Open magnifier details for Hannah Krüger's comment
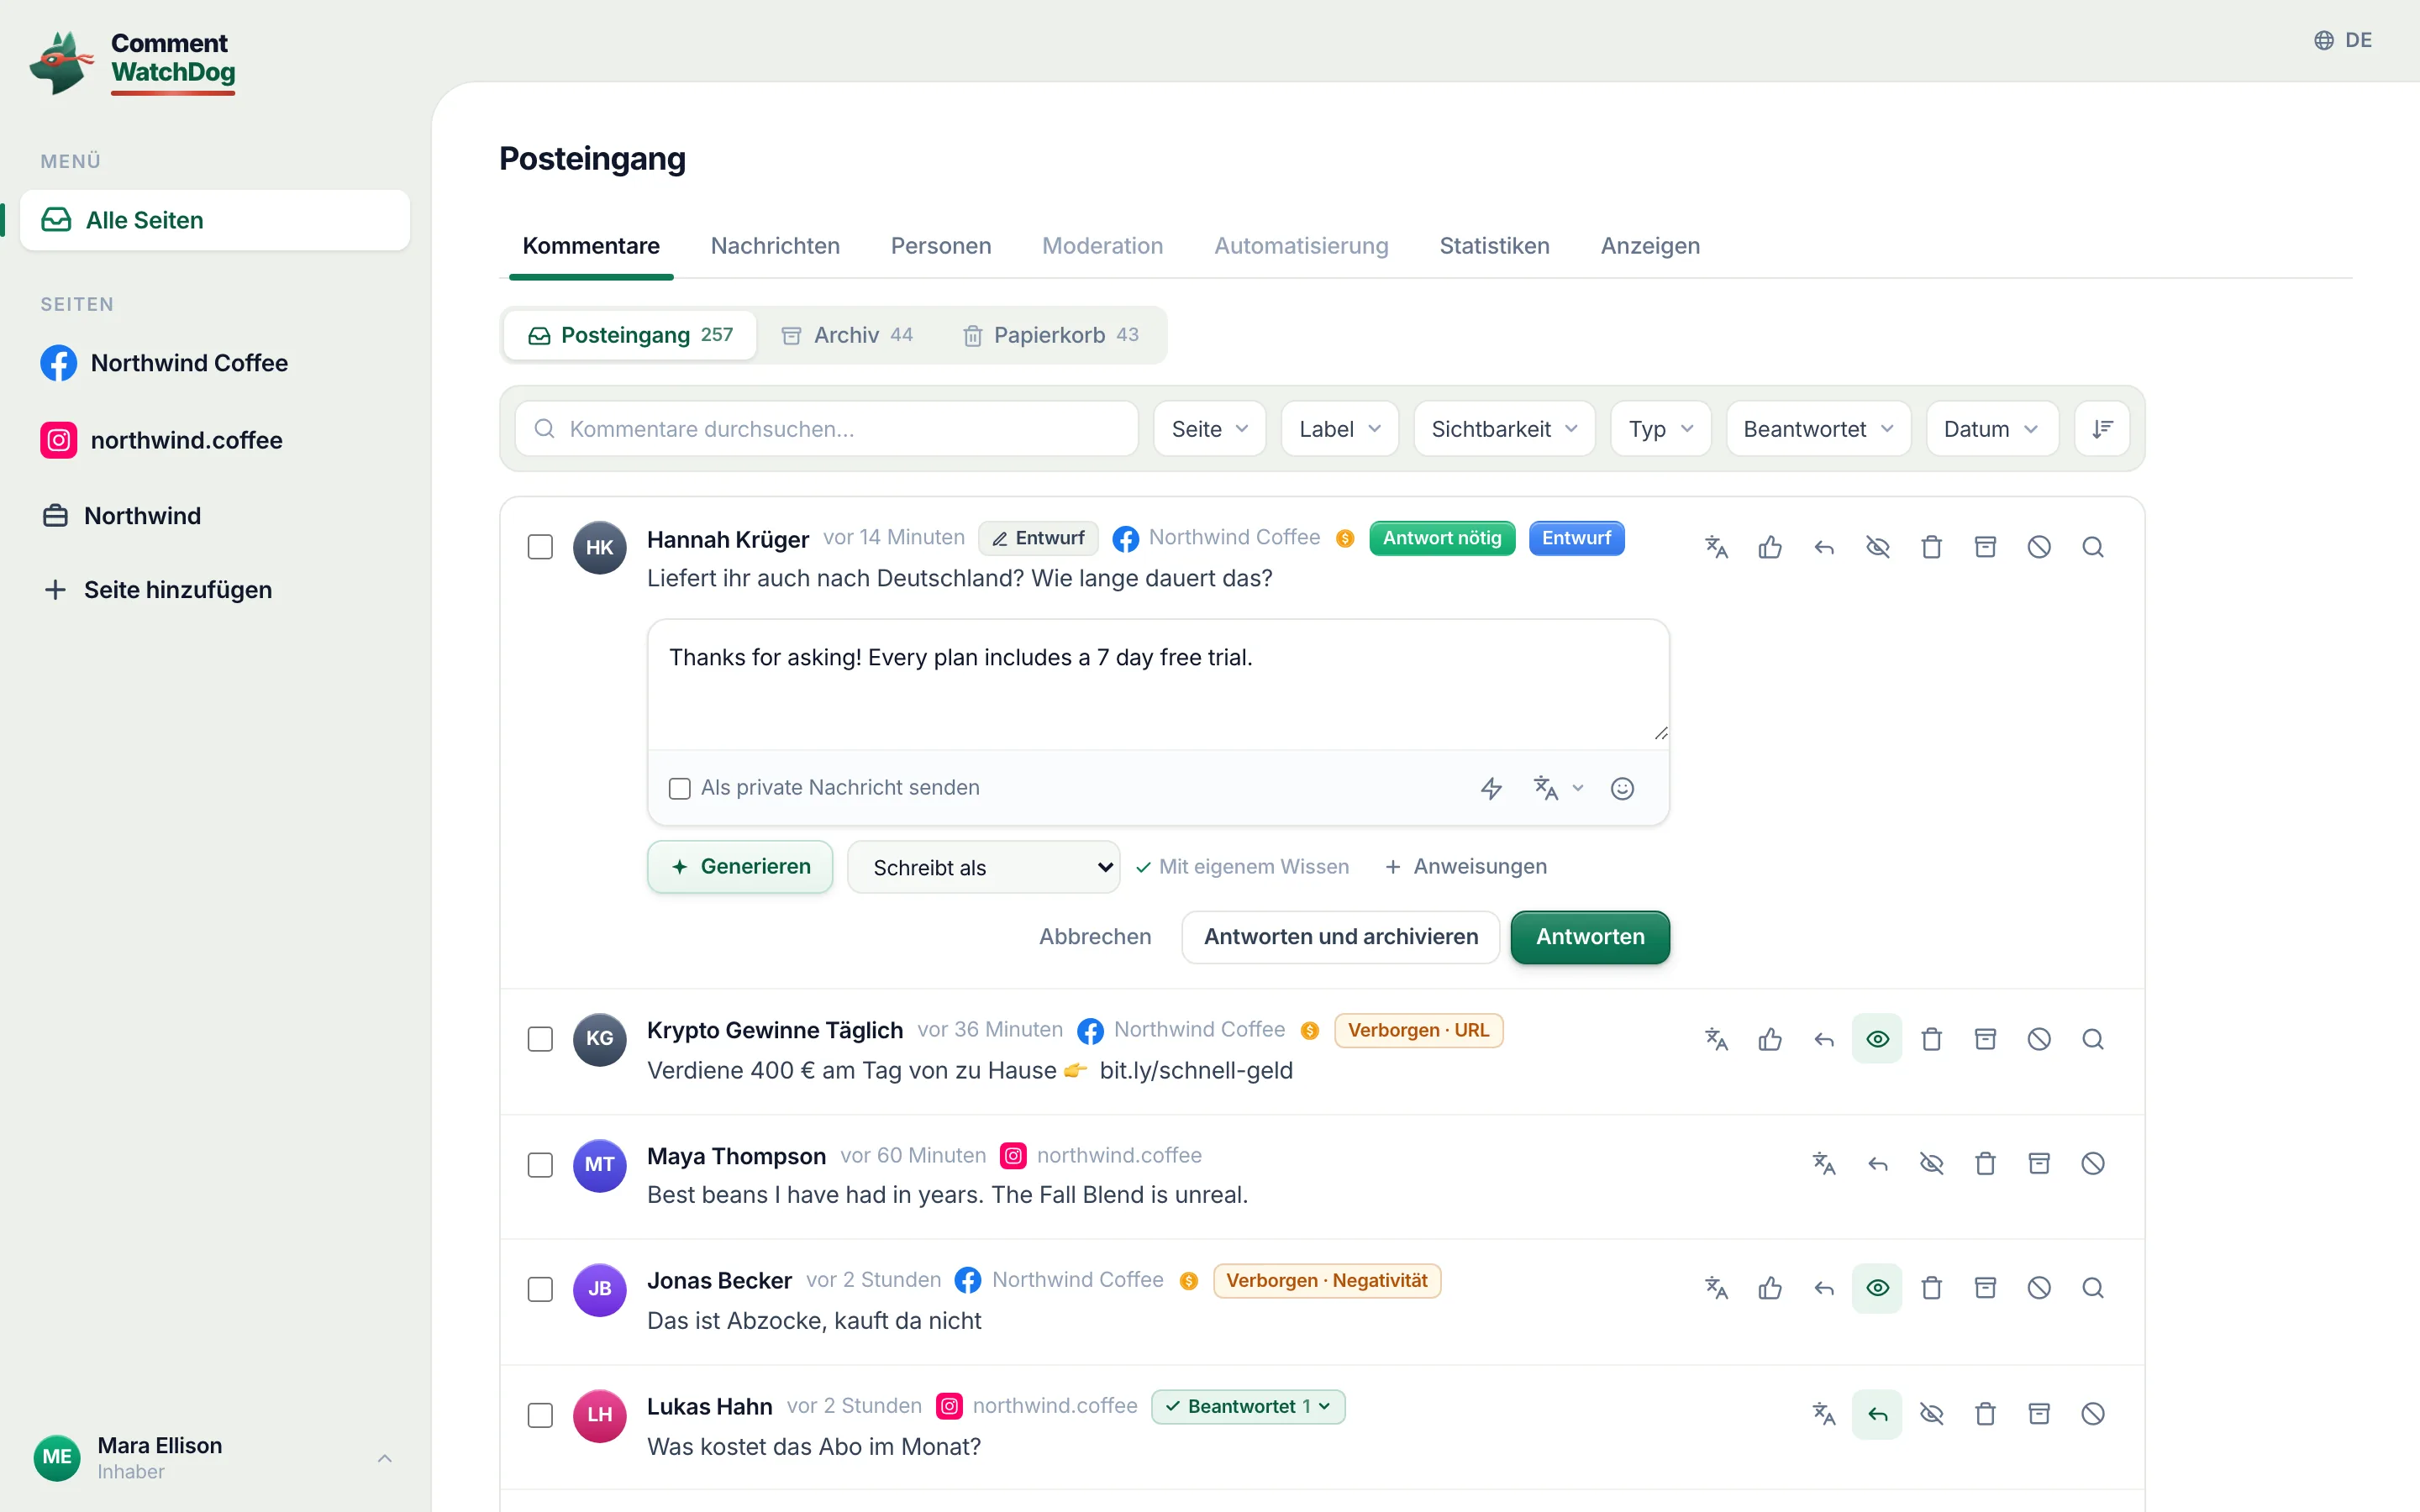Screen dimensions: 2420x1512 pos(2092,547)
